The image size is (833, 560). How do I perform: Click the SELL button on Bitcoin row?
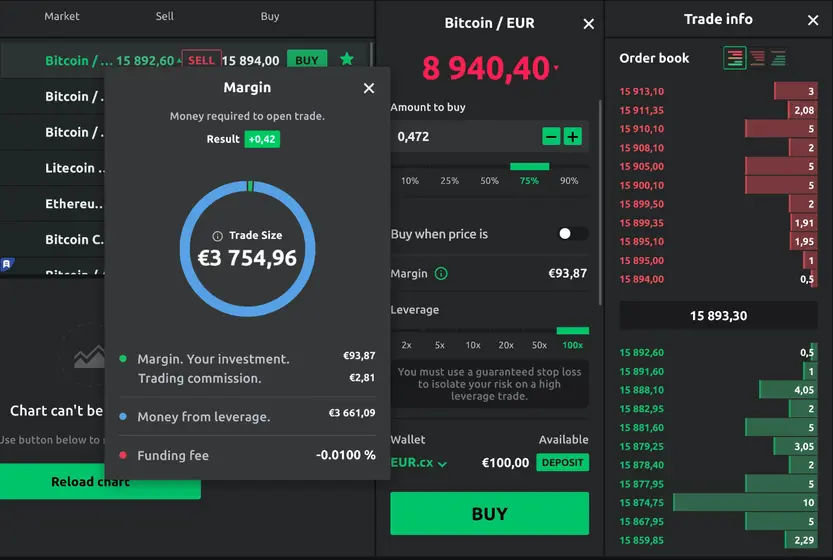pyautogui.click(x=201, y=60)
